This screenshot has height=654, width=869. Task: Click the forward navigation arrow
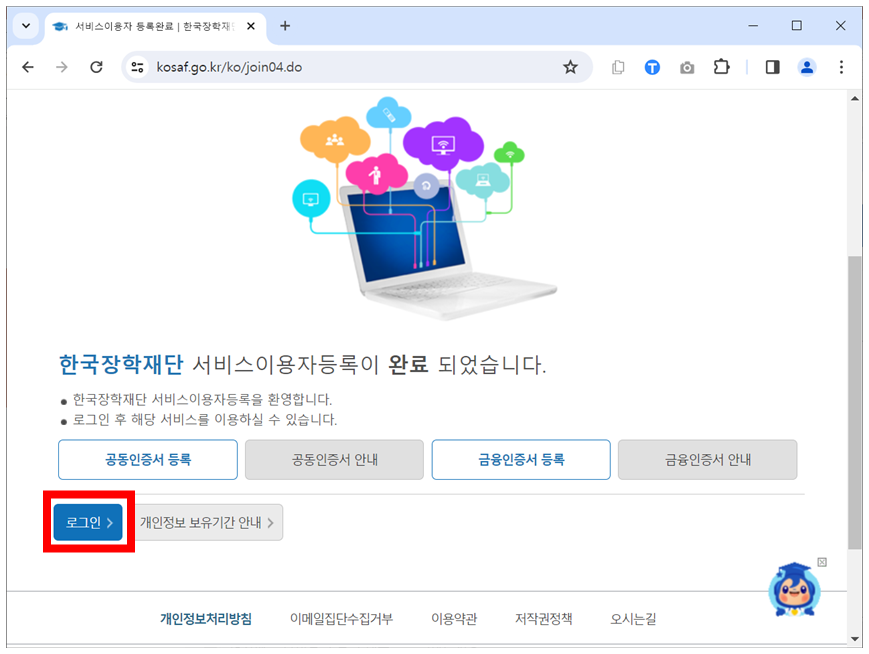62,67
